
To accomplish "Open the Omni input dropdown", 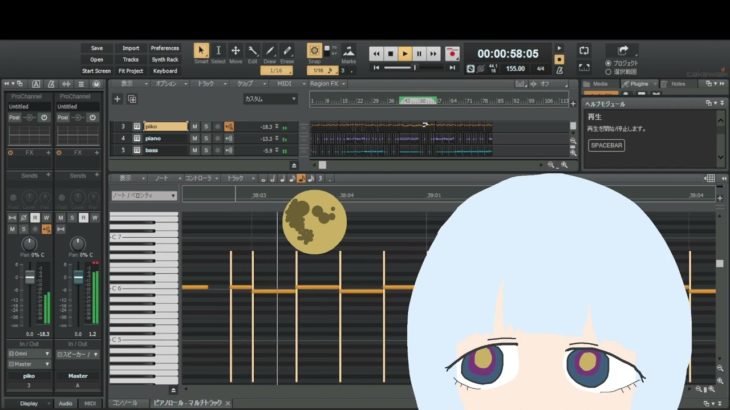I will (x=29, y=354).
